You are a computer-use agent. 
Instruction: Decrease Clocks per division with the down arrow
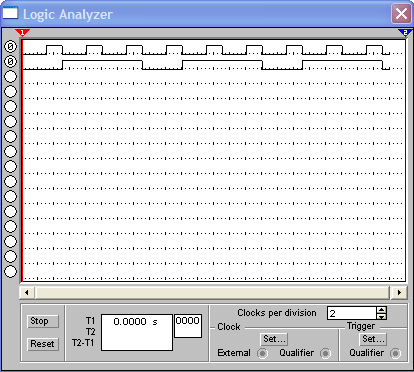(382, 317)
